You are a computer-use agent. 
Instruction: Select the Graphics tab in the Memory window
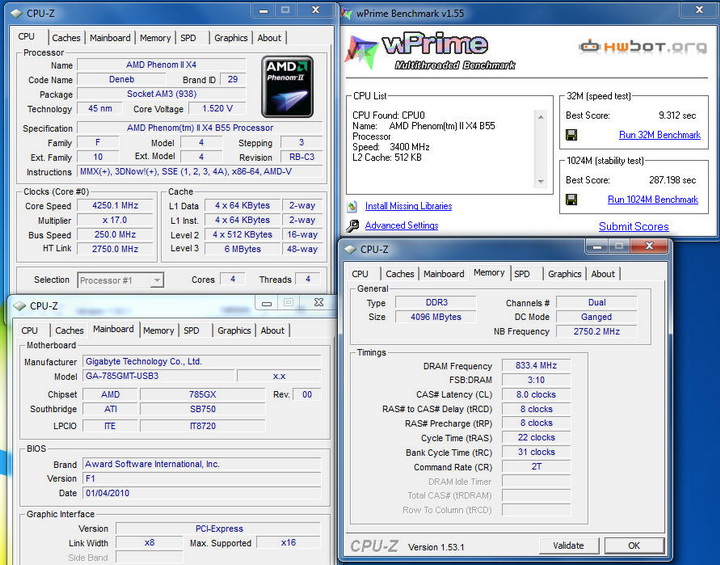(565, 274)
